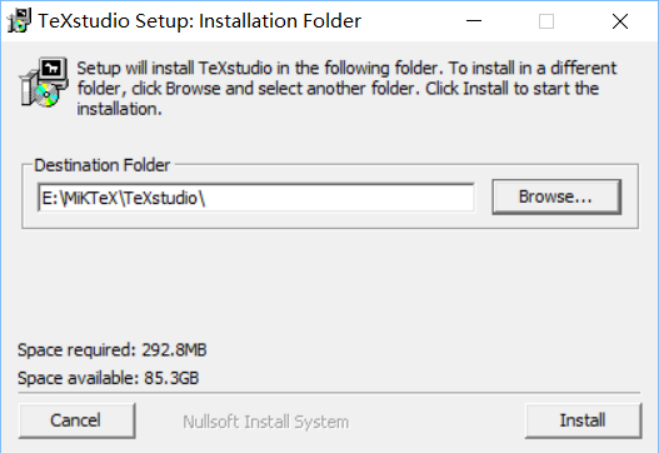Click the Destination Folder group label
This screenshot has width=659, height=453.
click(x=102, y=165)
